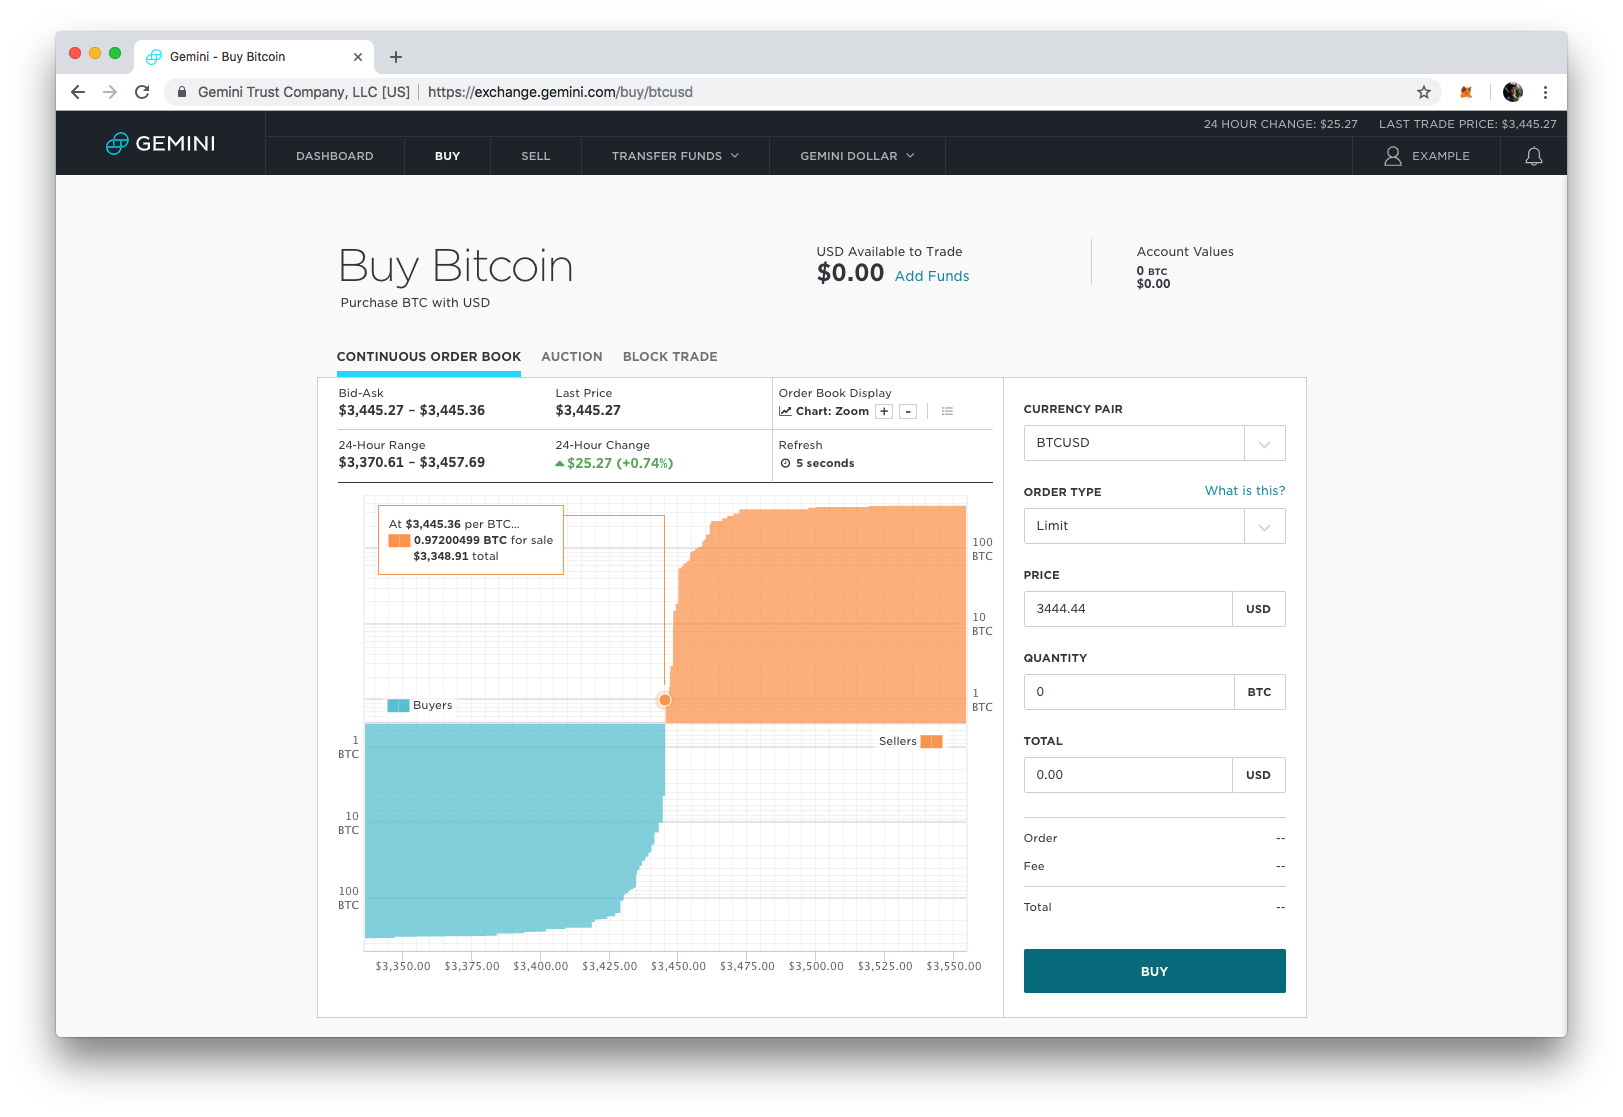Viewport: 1623px width, 1117px height.
Task: Focus the Quantity BTC input field
Action: point(1129,692)
